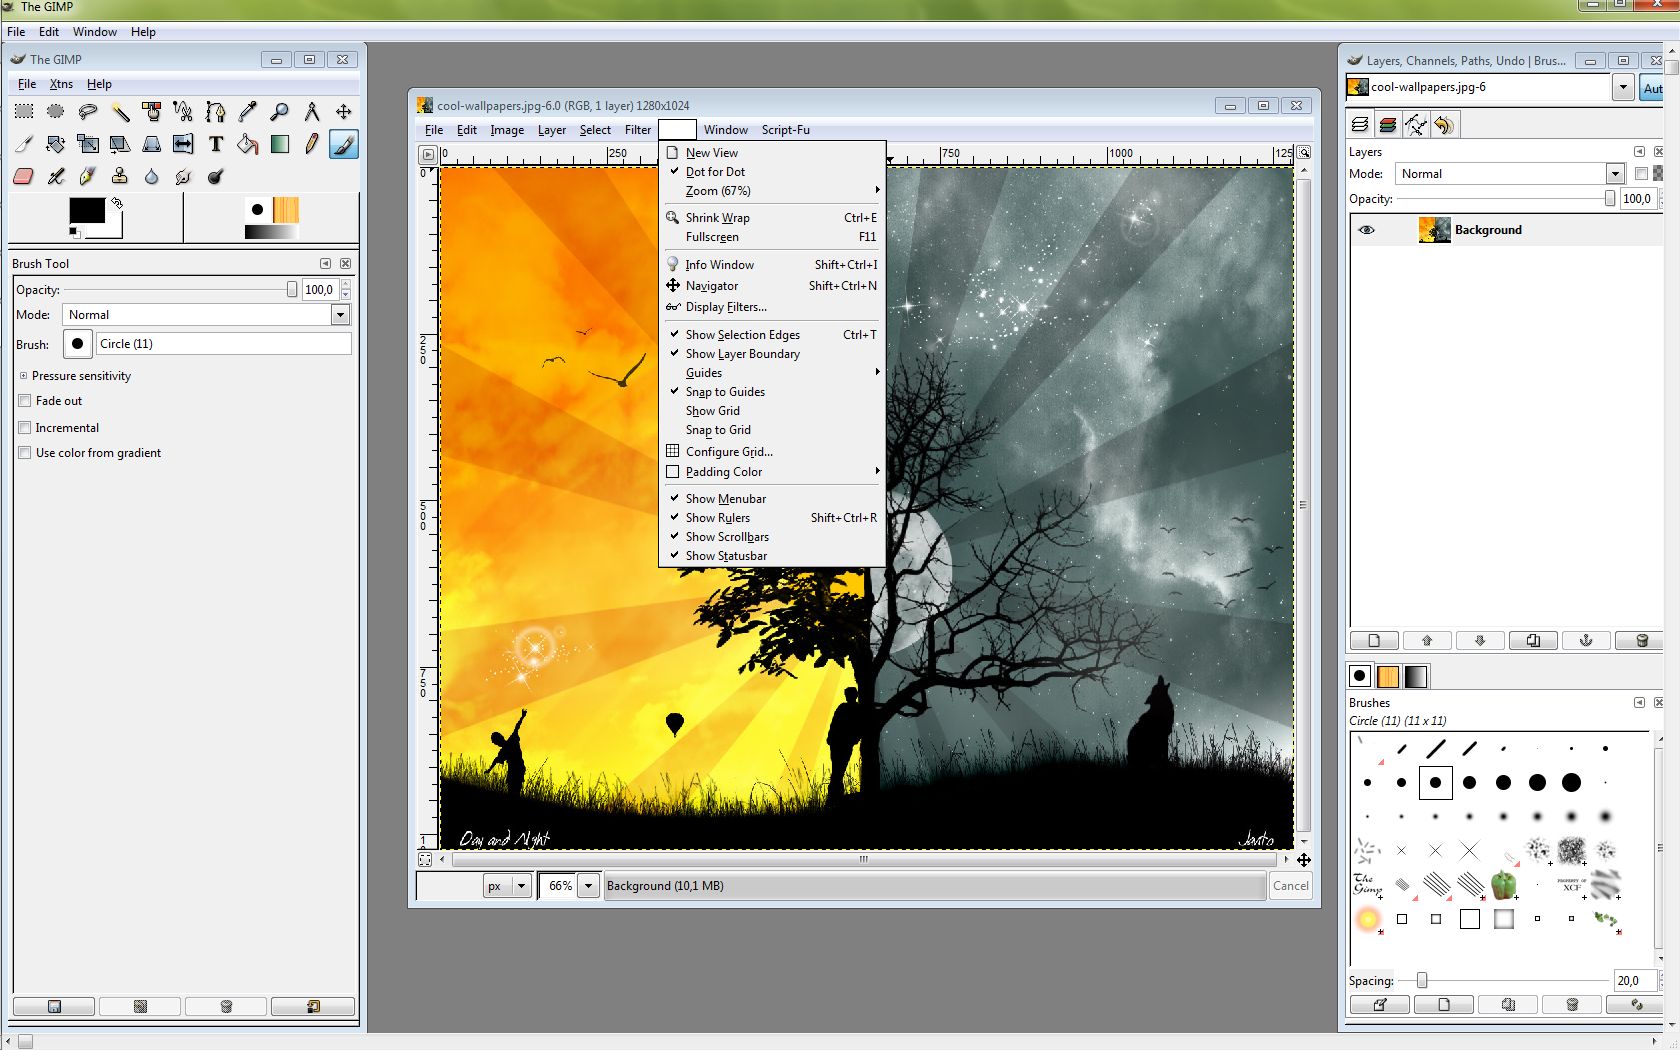Pick the Clone stamp tool

point(120,176)
